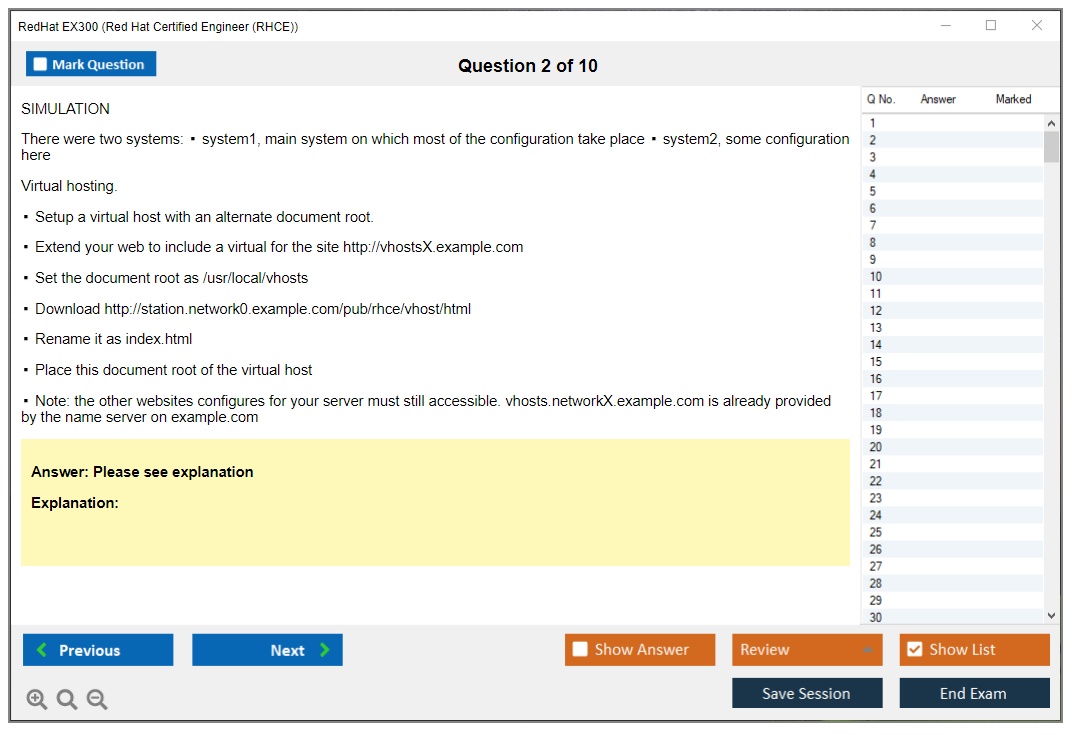Toggle the Mark Question checkbox

pos(40,64)
